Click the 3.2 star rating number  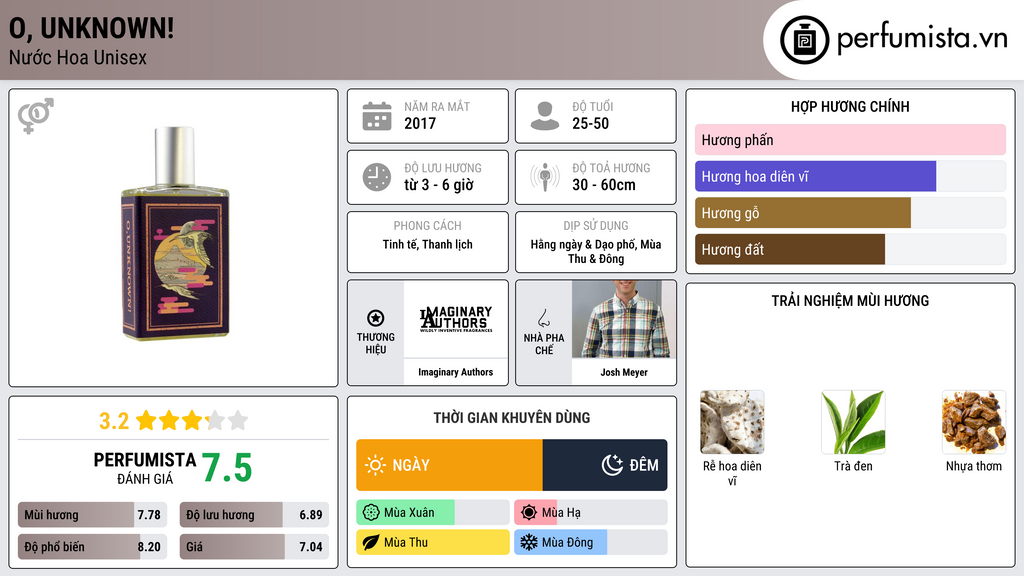point(114,421)
